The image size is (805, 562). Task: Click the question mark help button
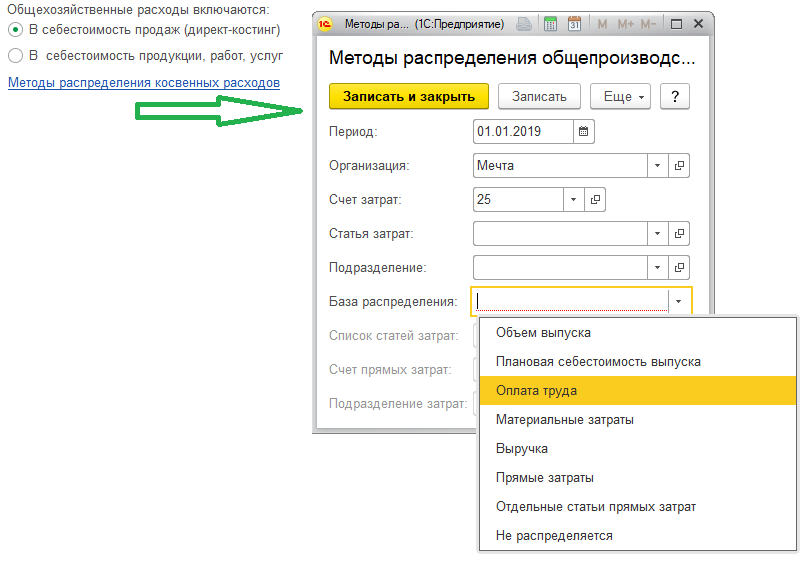(x=675, y=96)
